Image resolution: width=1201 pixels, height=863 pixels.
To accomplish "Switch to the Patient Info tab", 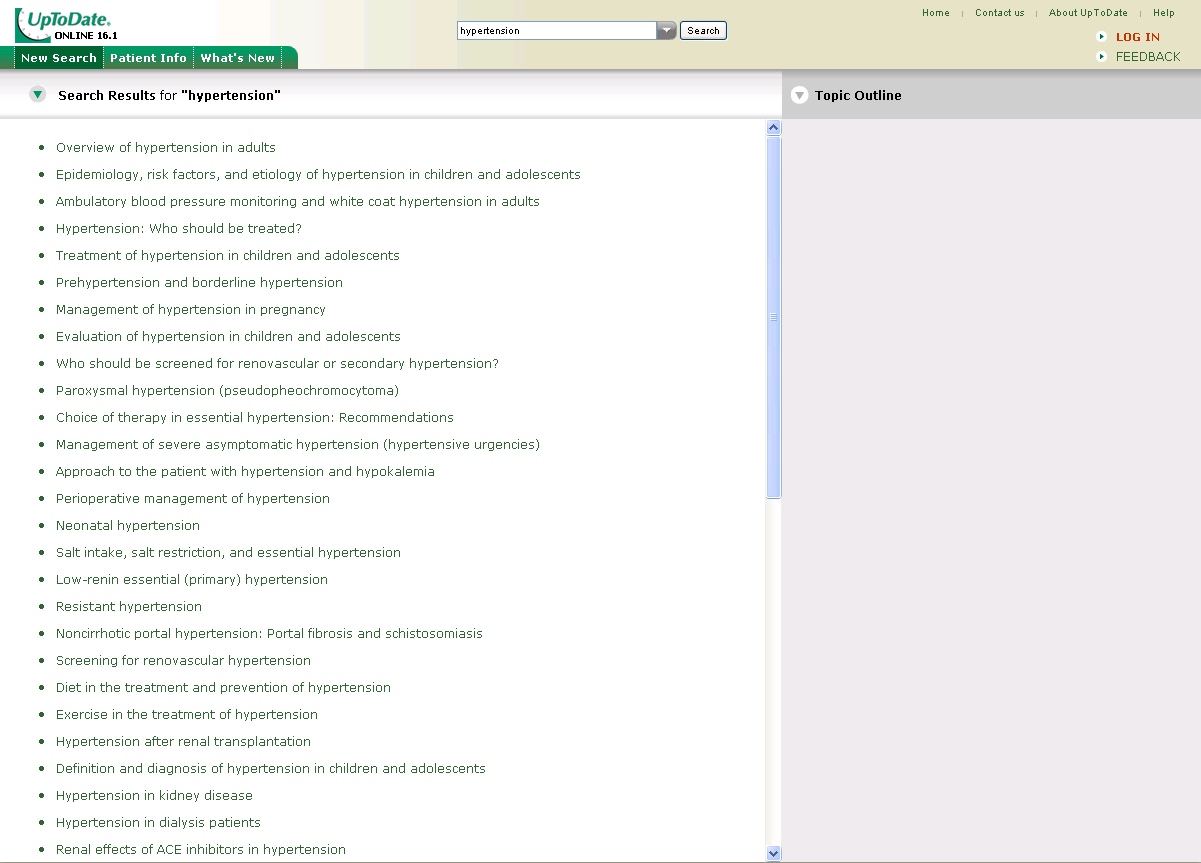I will [x=148, y=58].
